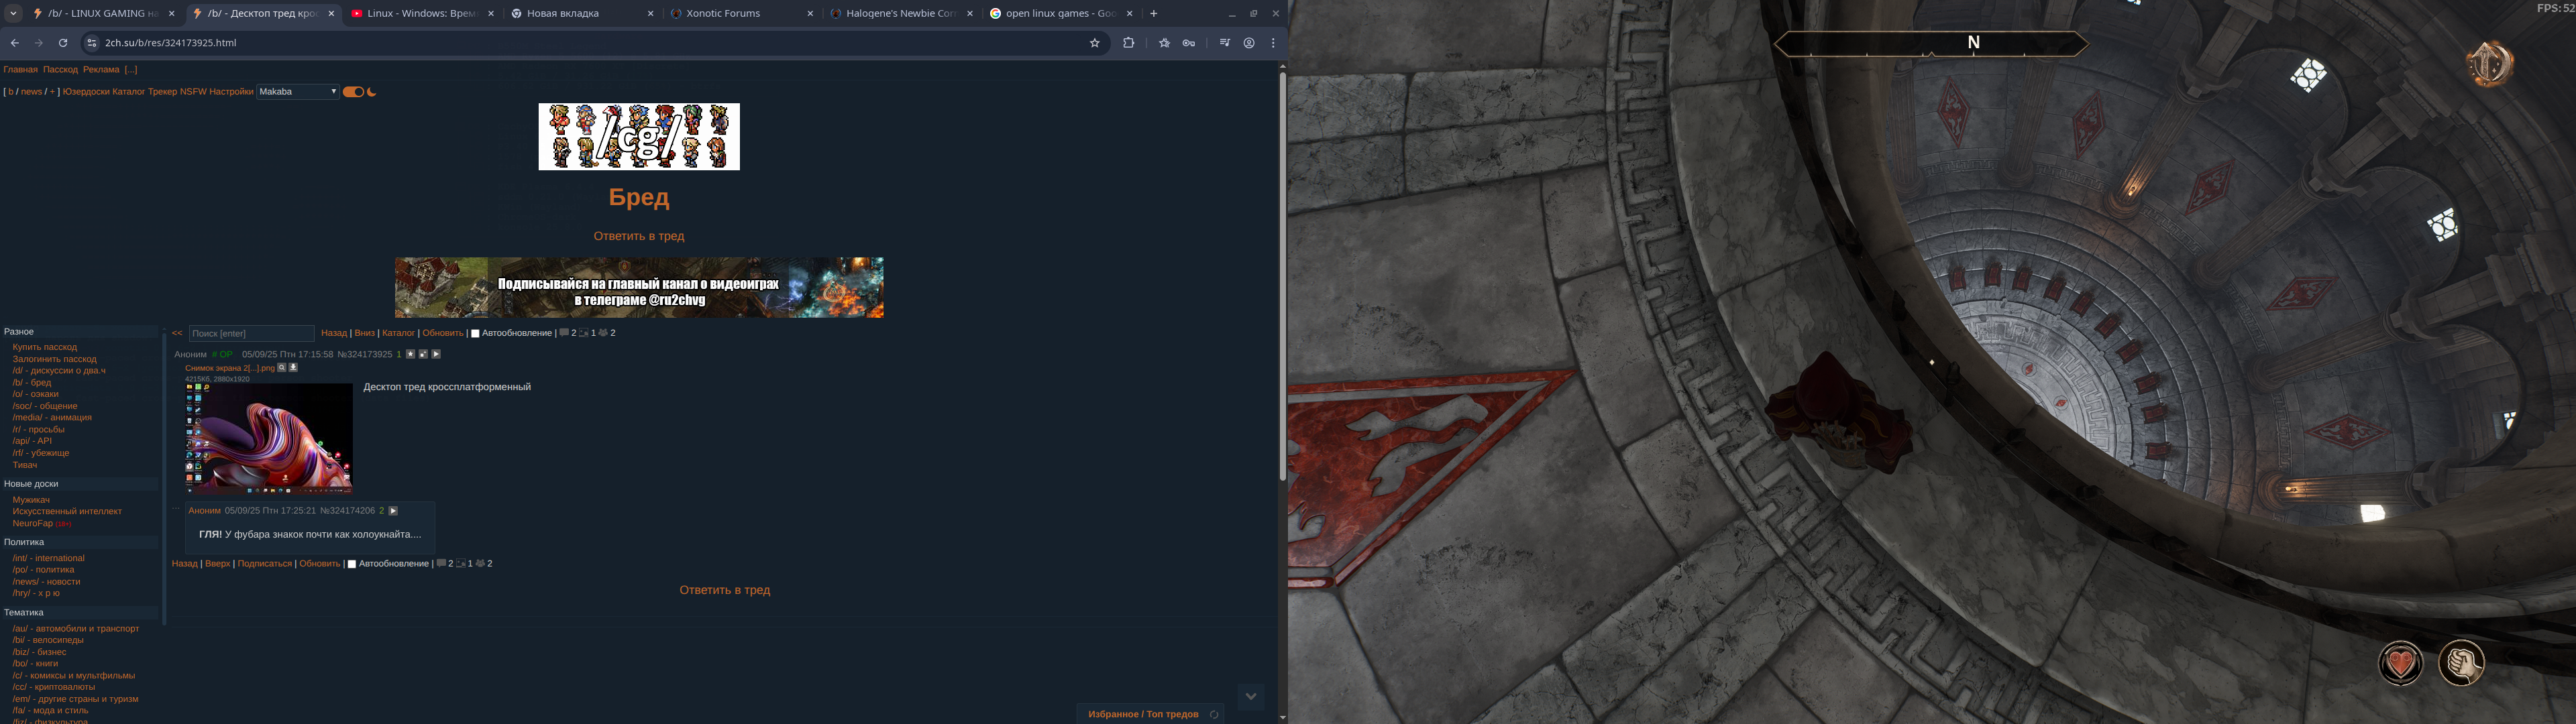Click lower Ответить в тред link

(725, 590)
